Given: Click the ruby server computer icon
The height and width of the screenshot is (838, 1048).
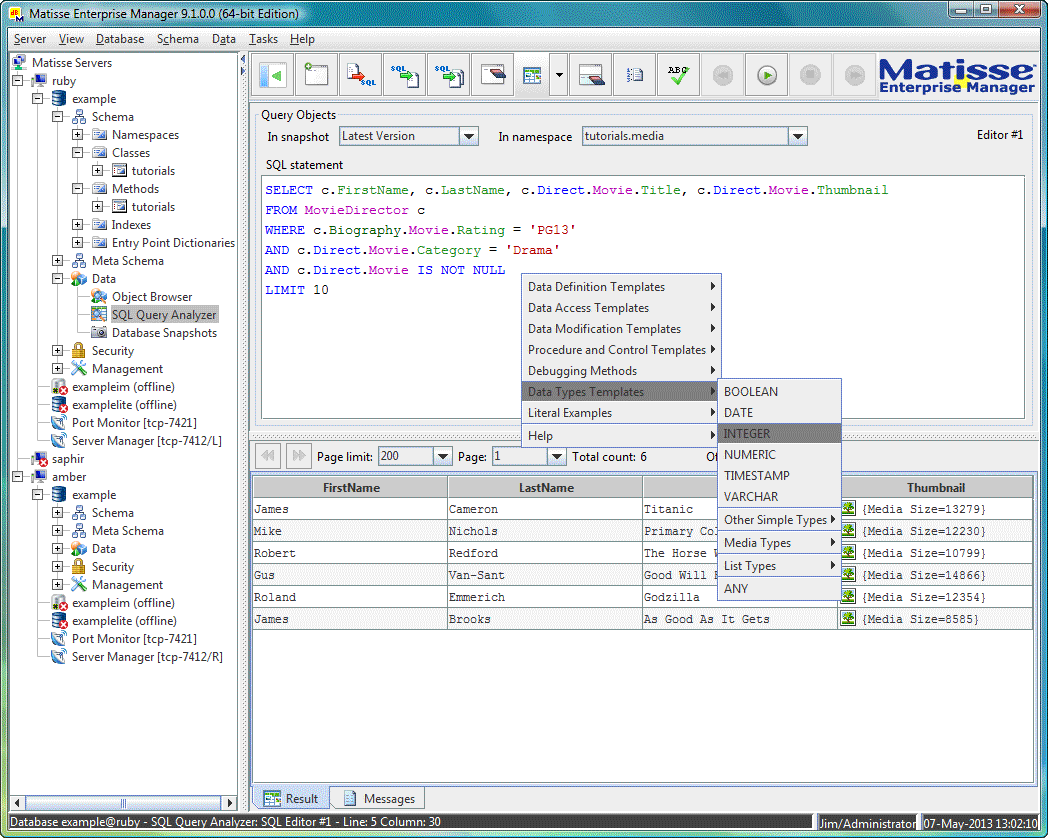Looking at the screenshot, I should 39,80.
